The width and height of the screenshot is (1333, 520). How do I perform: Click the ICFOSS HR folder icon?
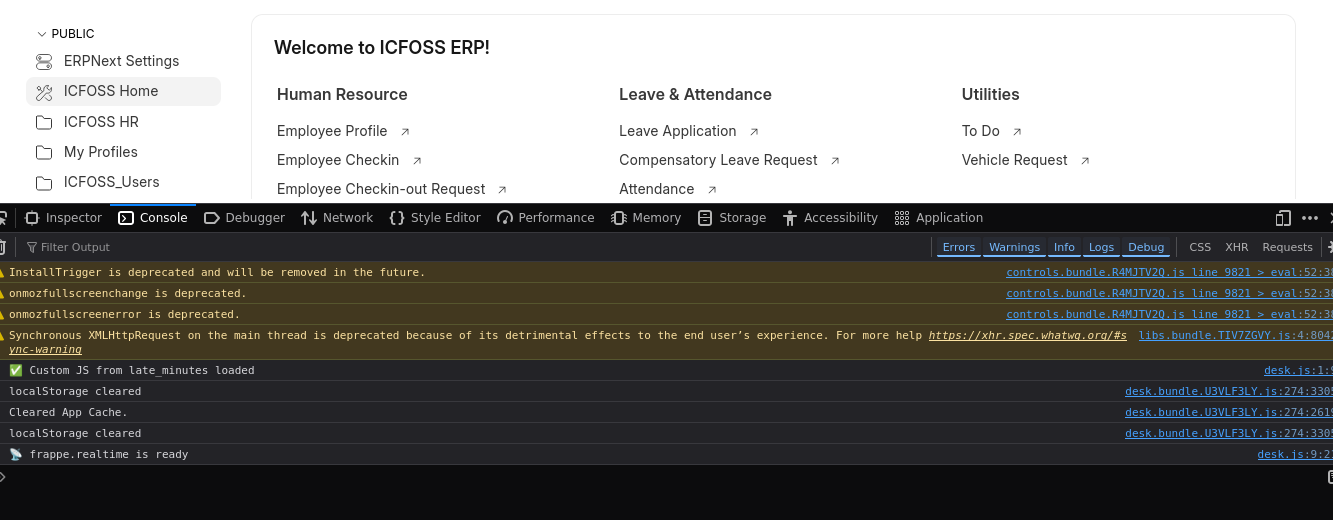tap(44, 122)
